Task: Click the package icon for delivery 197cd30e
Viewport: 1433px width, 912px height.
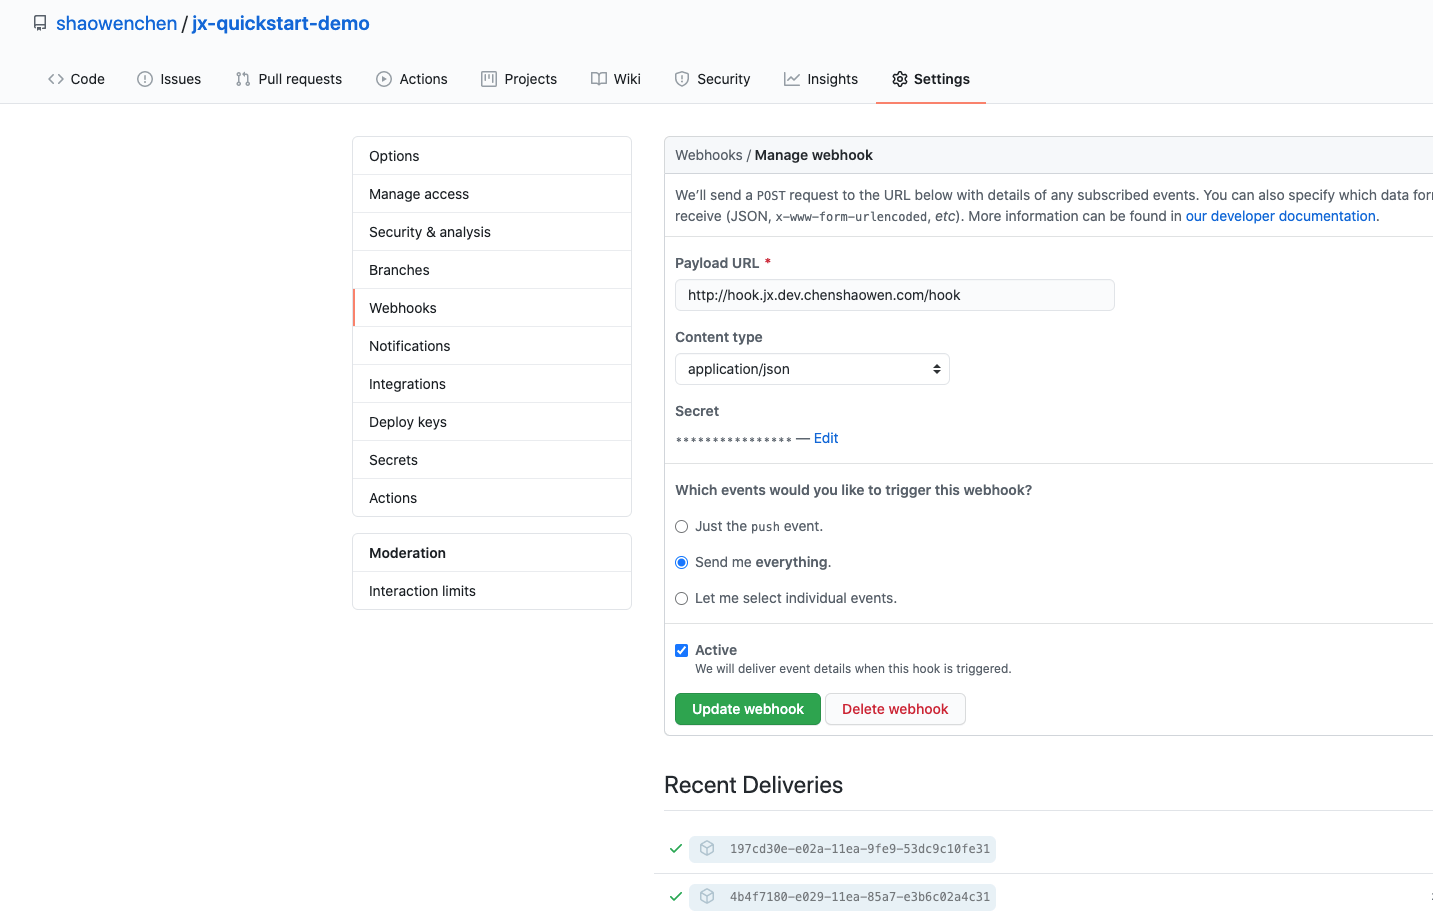Action: coord(707,848)
